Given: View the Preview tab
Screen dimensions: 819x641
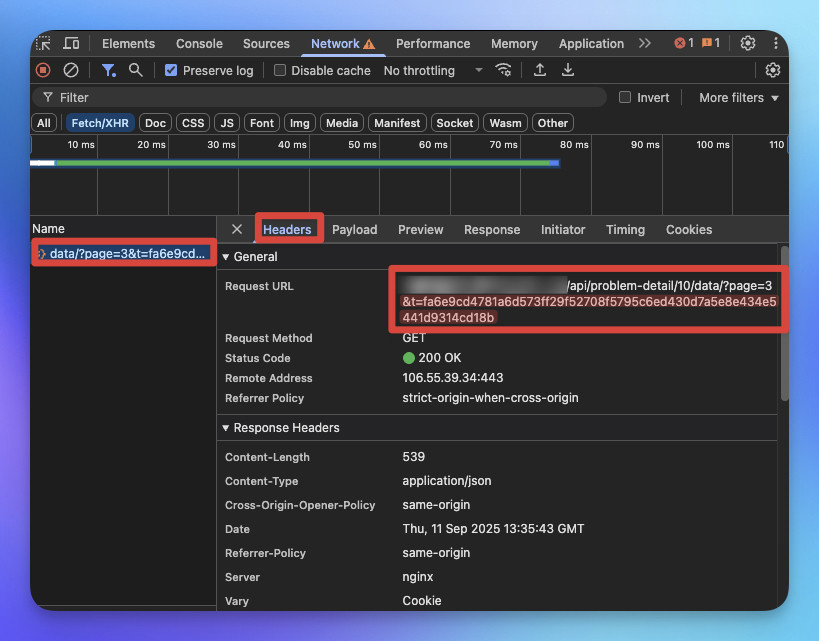Looking at the screenshot, I should click(x=420, y=229).
